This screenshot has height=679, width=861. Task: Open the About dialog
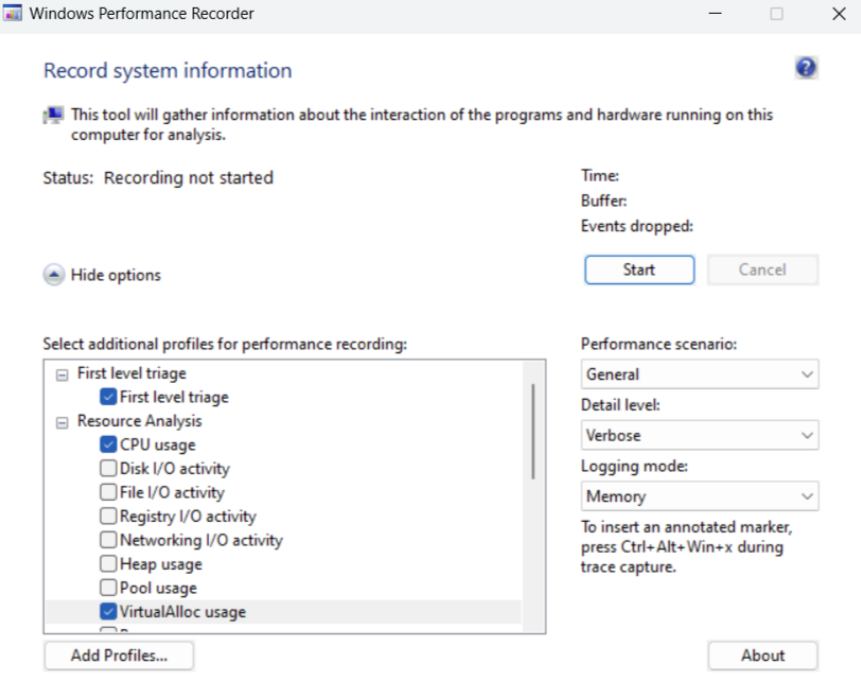click(x=763, y=655)
